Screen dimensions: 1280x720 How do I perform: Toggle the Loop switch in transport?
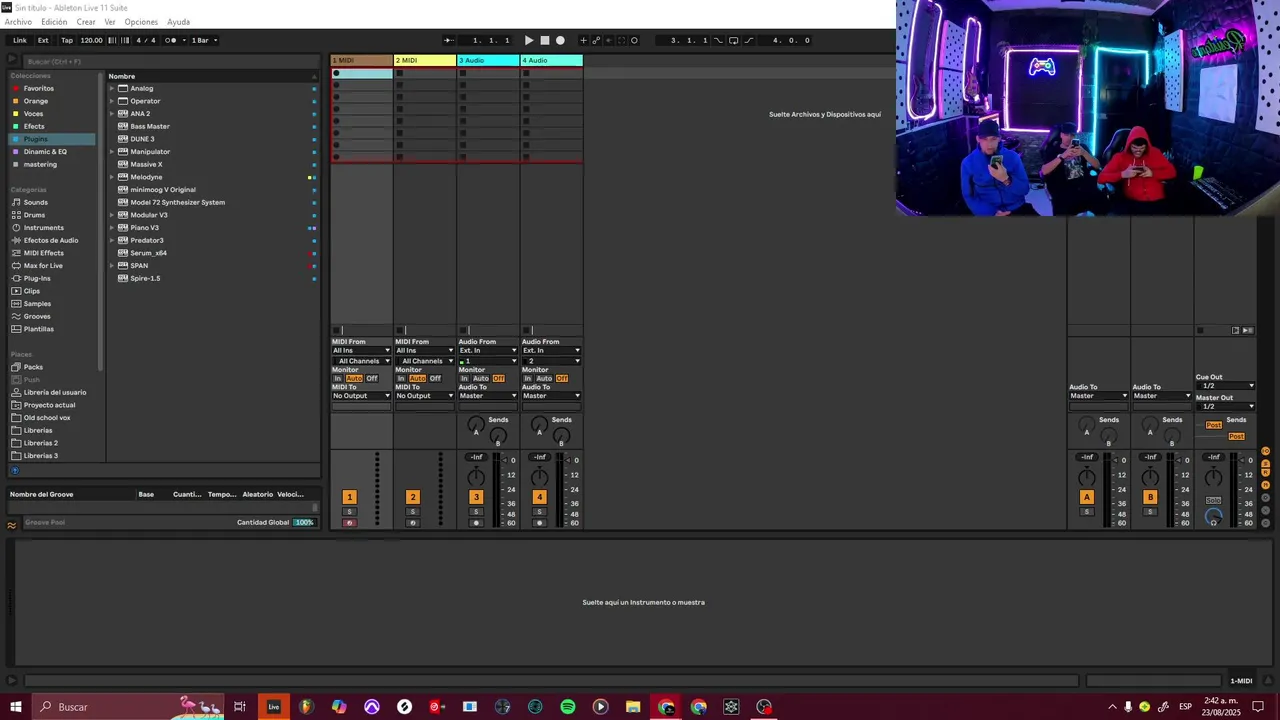click(x=733, y=40)
